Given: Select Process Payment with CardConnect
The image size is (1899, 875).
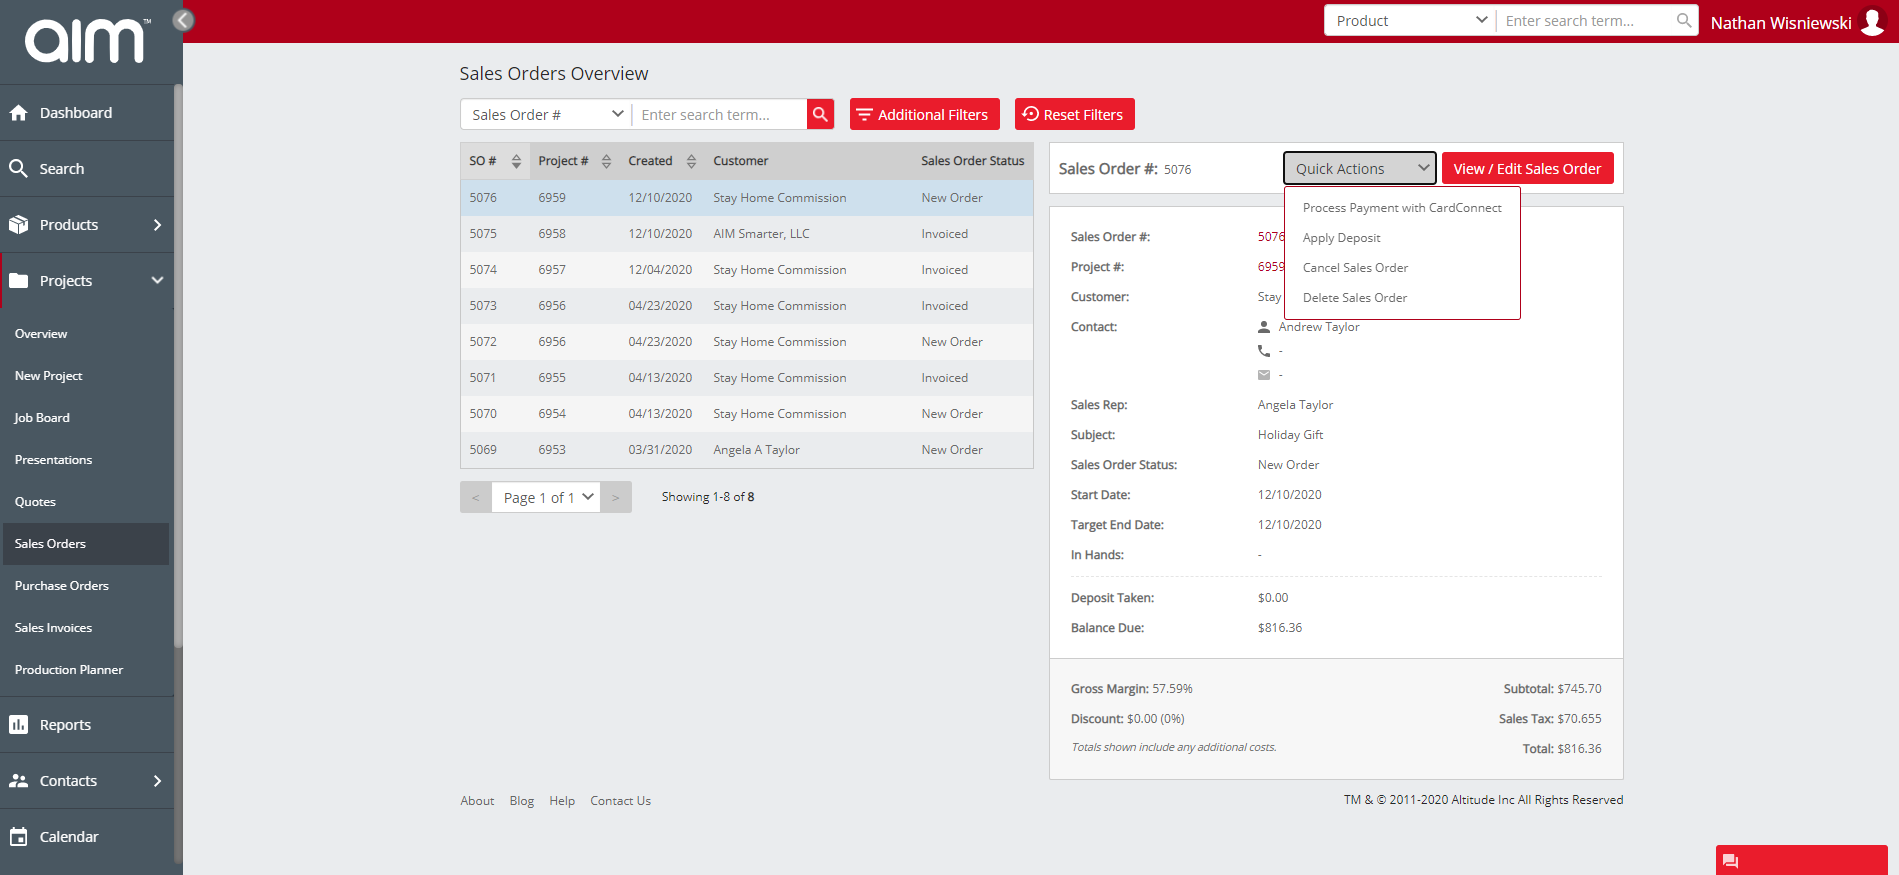Looking at the screenshot, I should click(1402, 208).
